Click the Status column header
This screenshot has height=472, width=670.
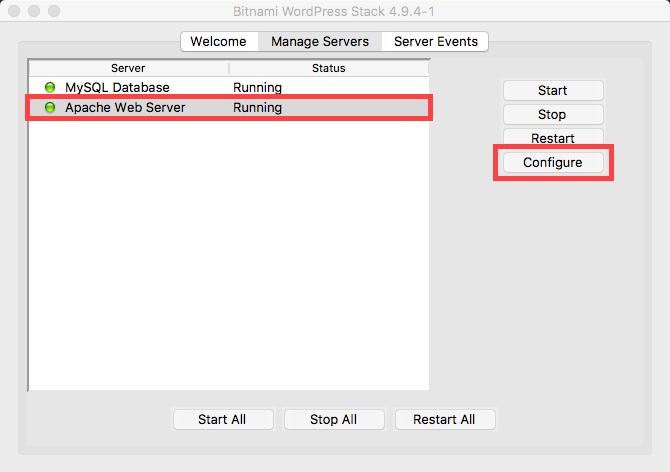click(329, 68)
